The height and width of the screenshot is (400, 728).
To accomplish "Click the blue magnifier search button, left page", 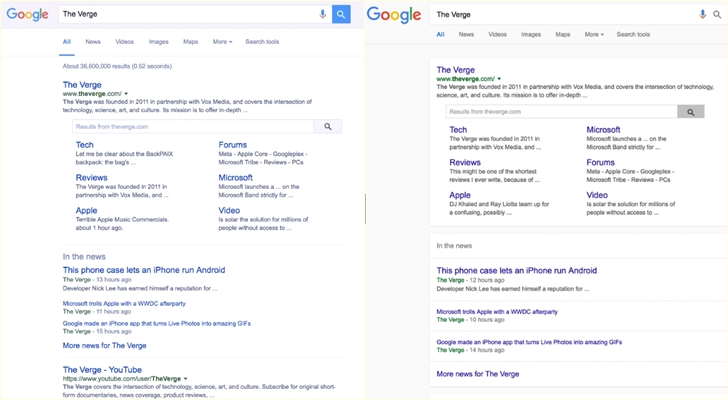I will pyautogui.click(x=341, y=14).
